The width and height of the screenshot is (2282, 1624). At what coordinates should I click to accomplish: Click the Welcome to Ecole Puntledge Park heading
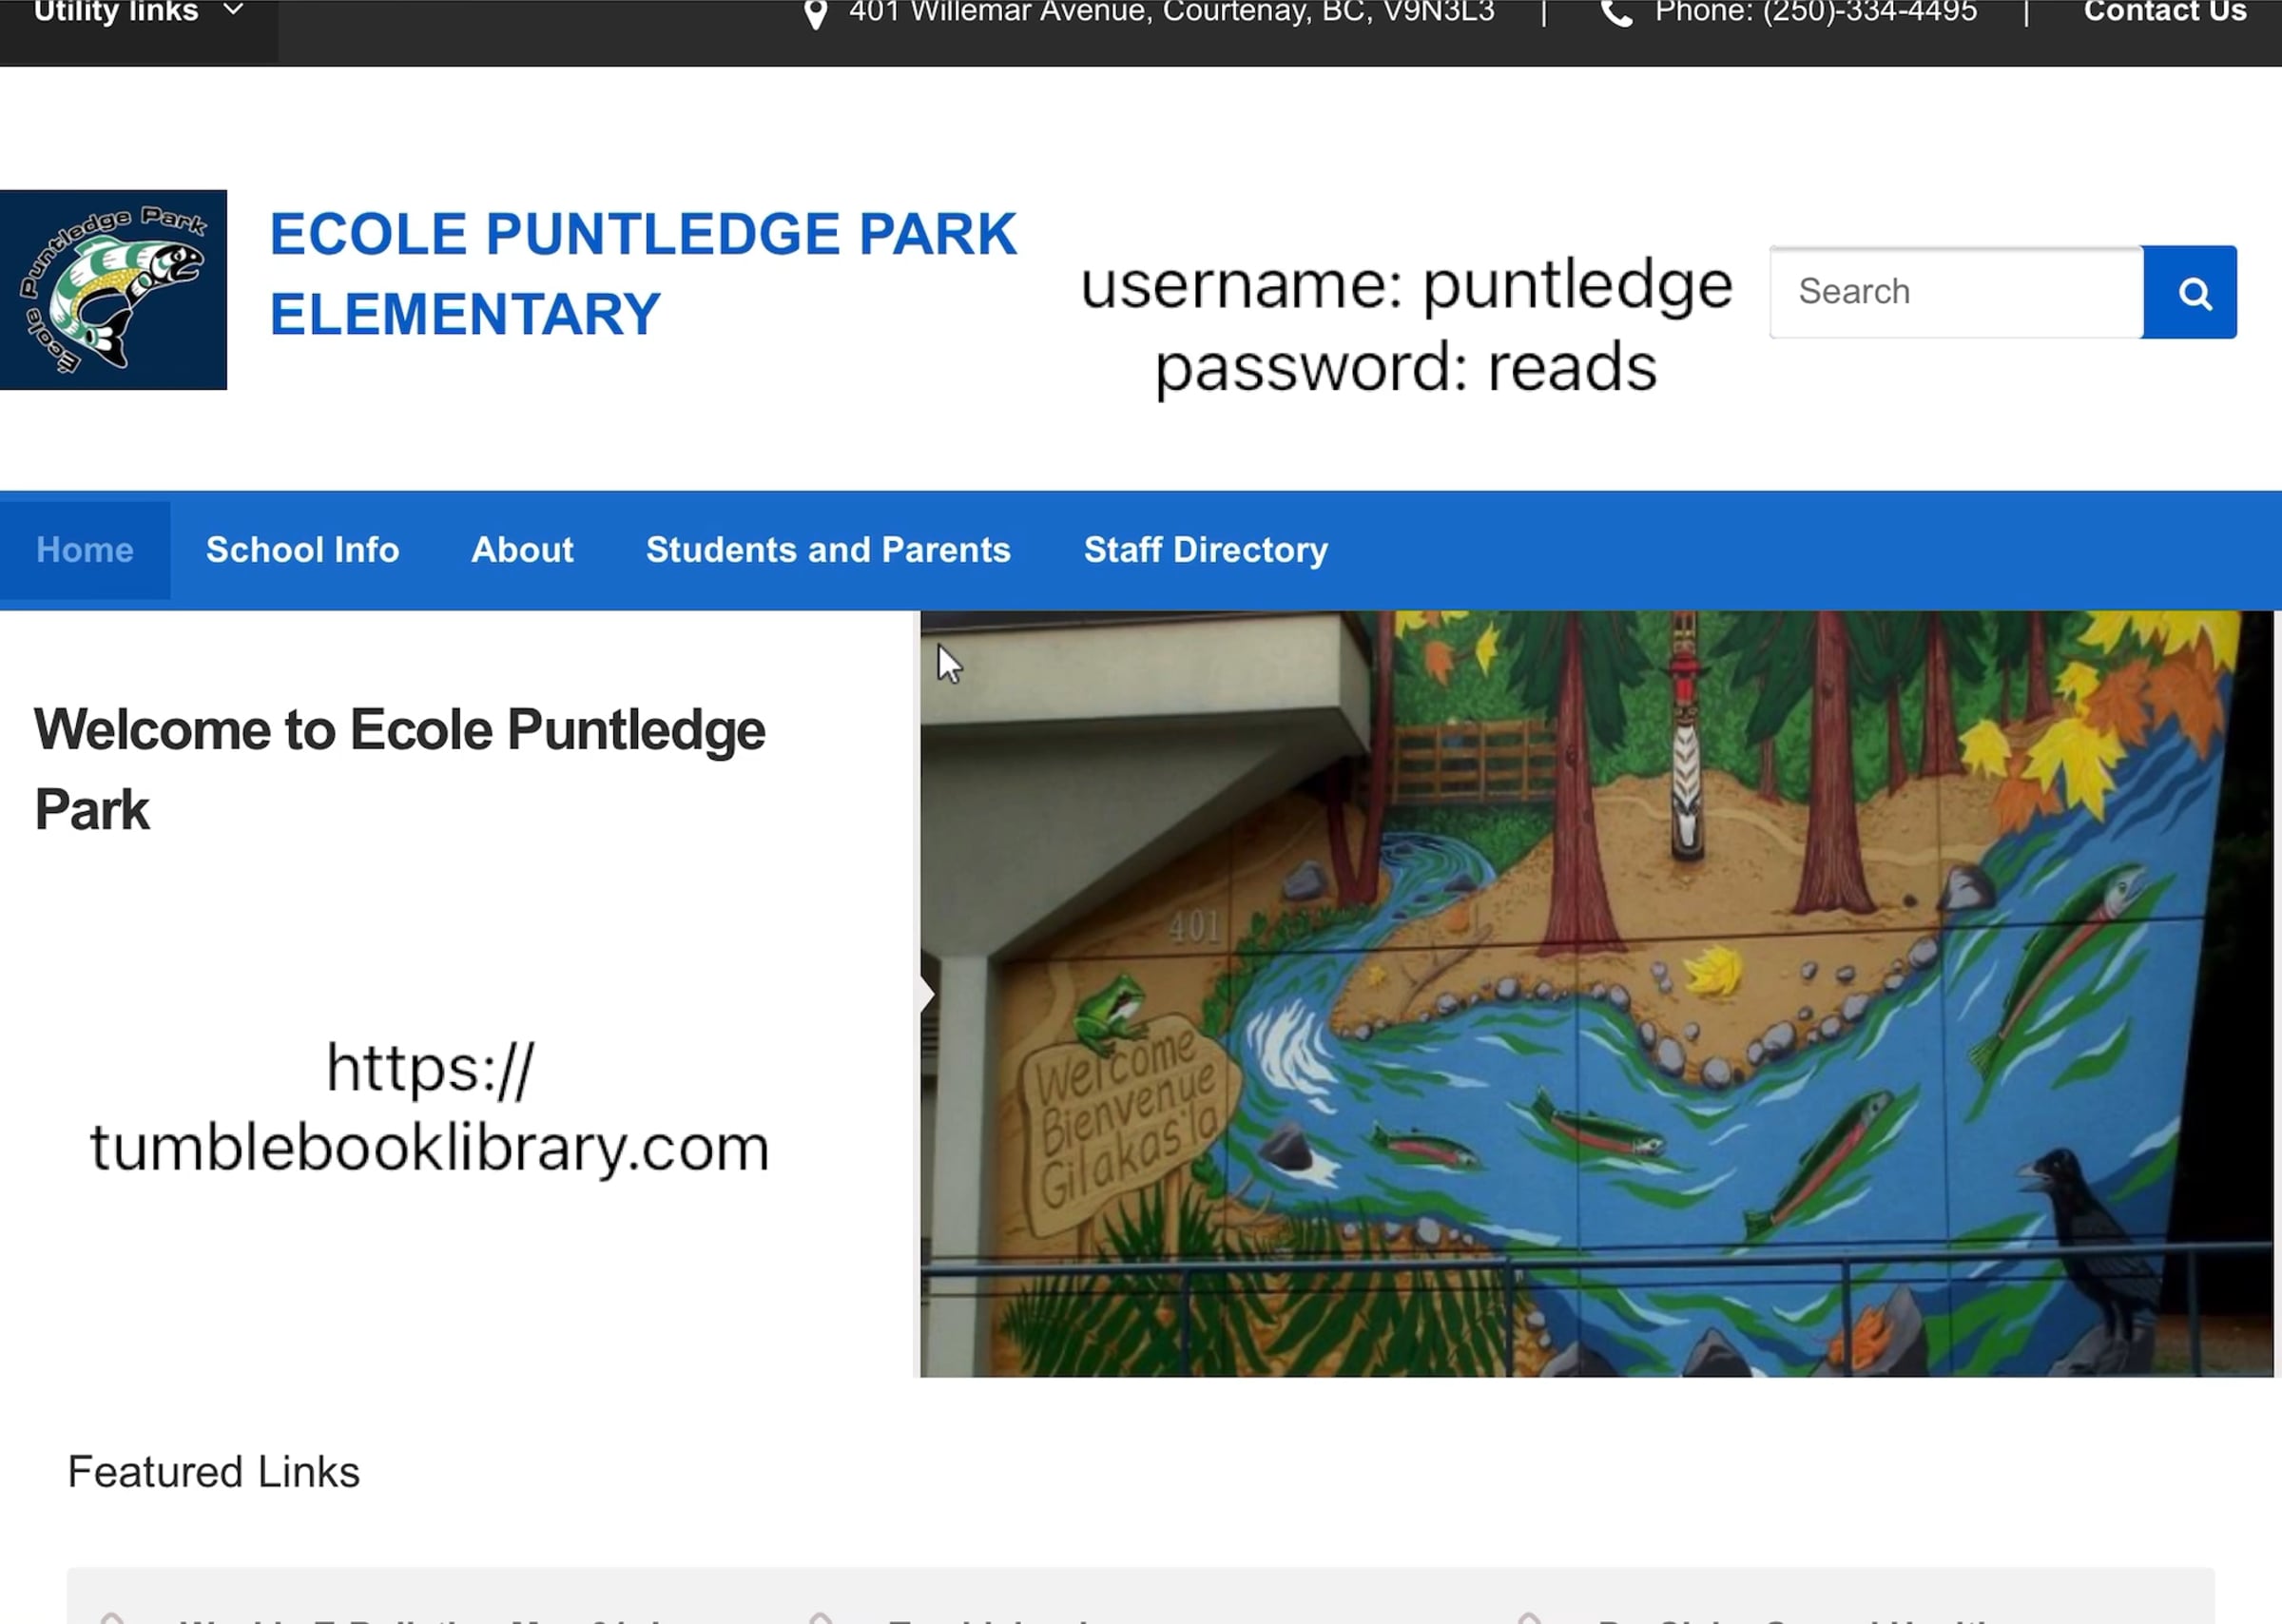point(400,769)
